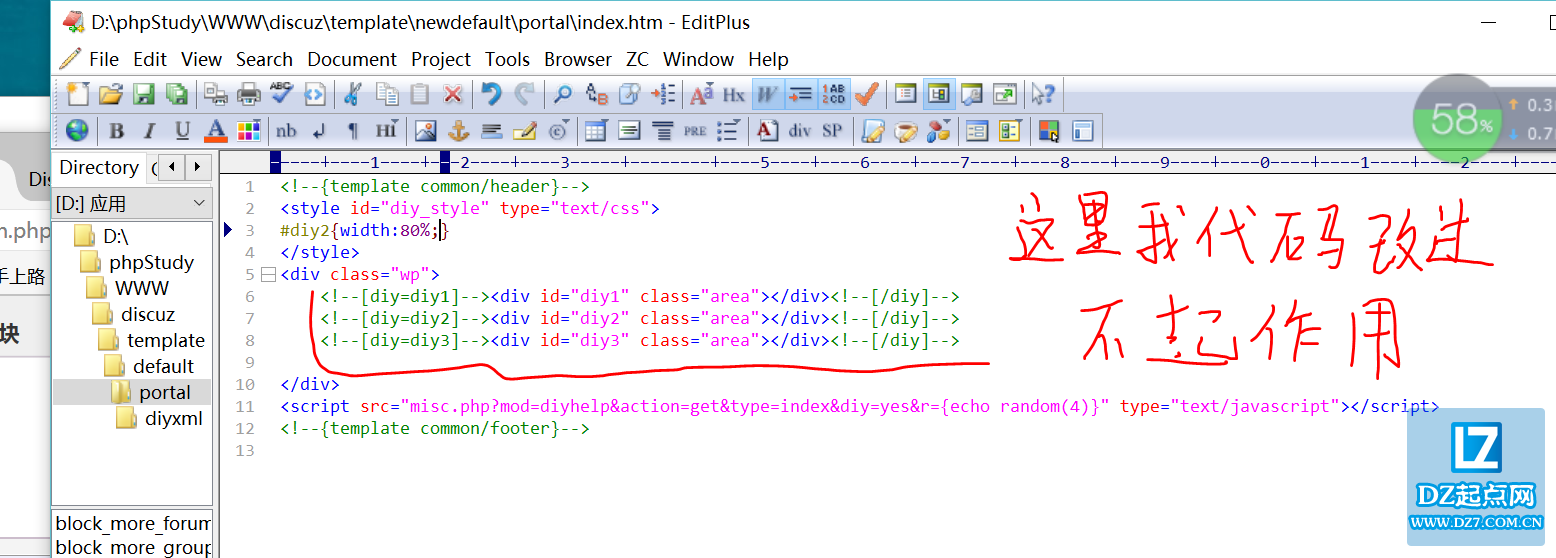
Task: Open the list tag dropdown
Action: pos(728,130)
